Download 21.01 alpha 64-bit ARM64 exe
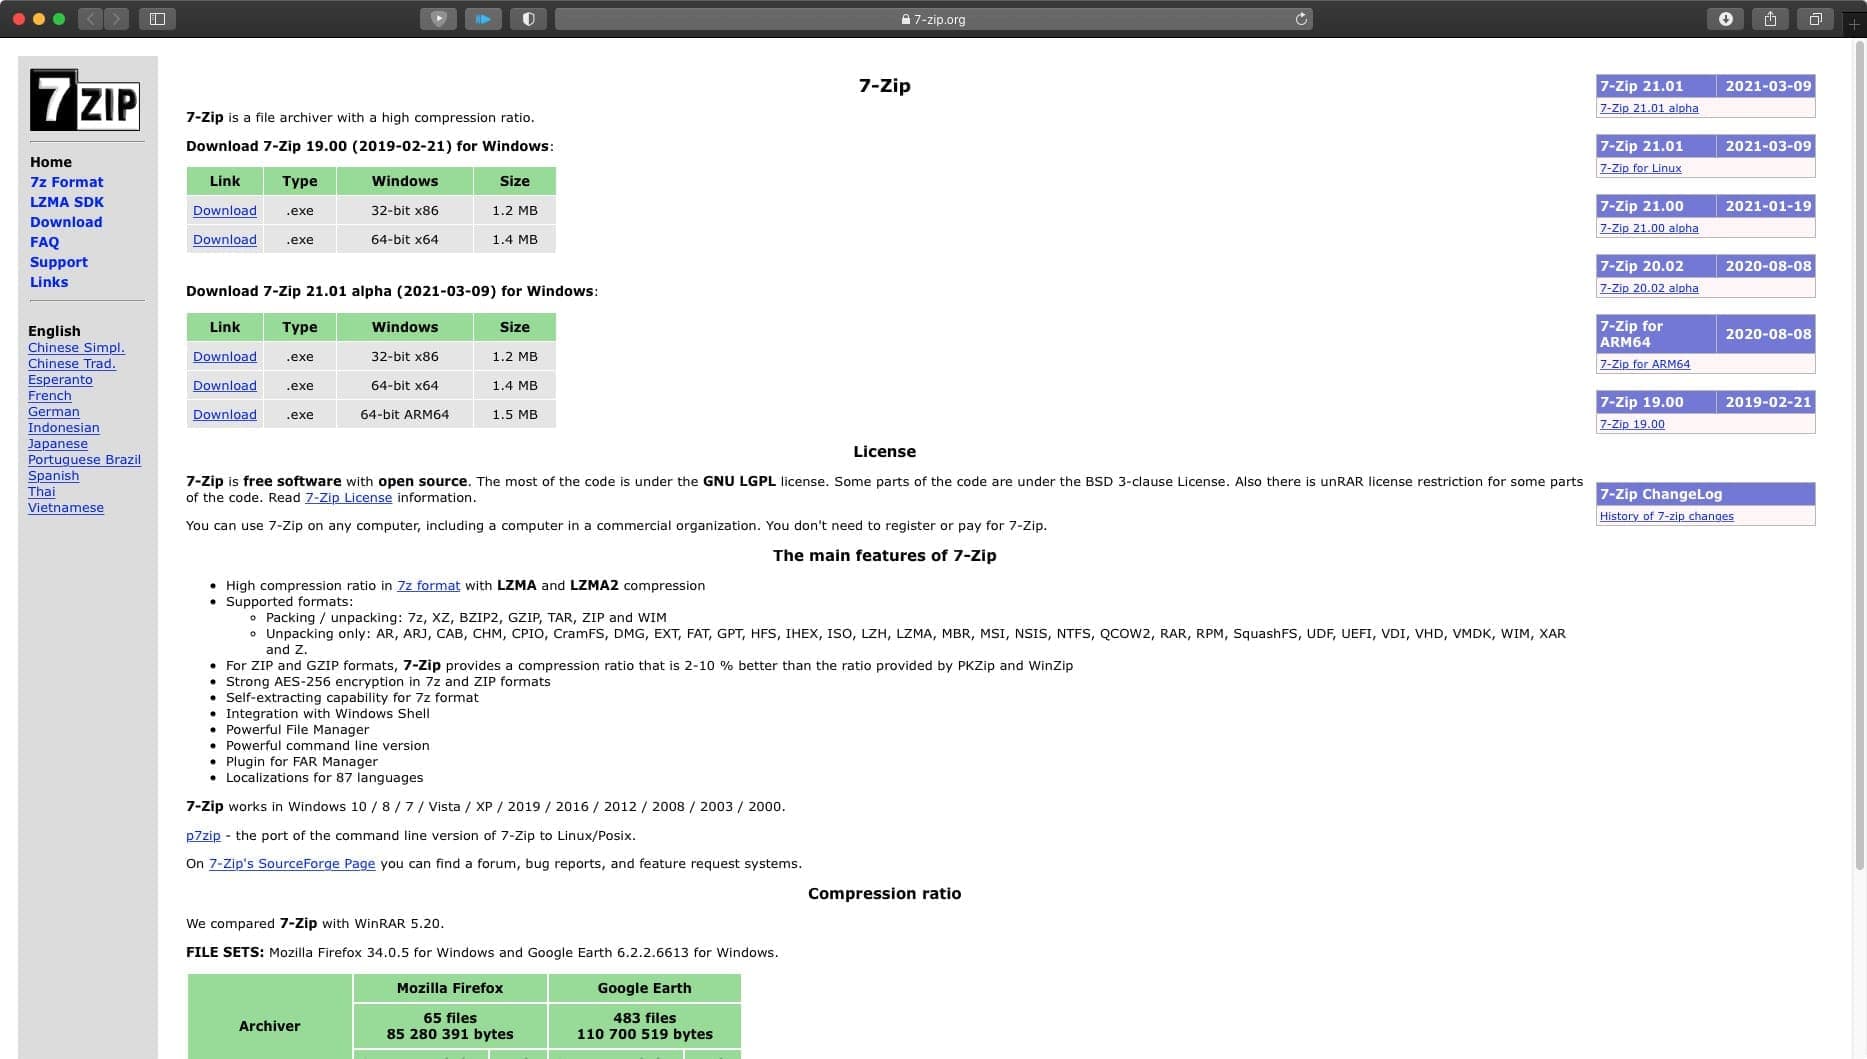The width and height of the screenshot is (1867, 1059). click(x=225, y=415)
